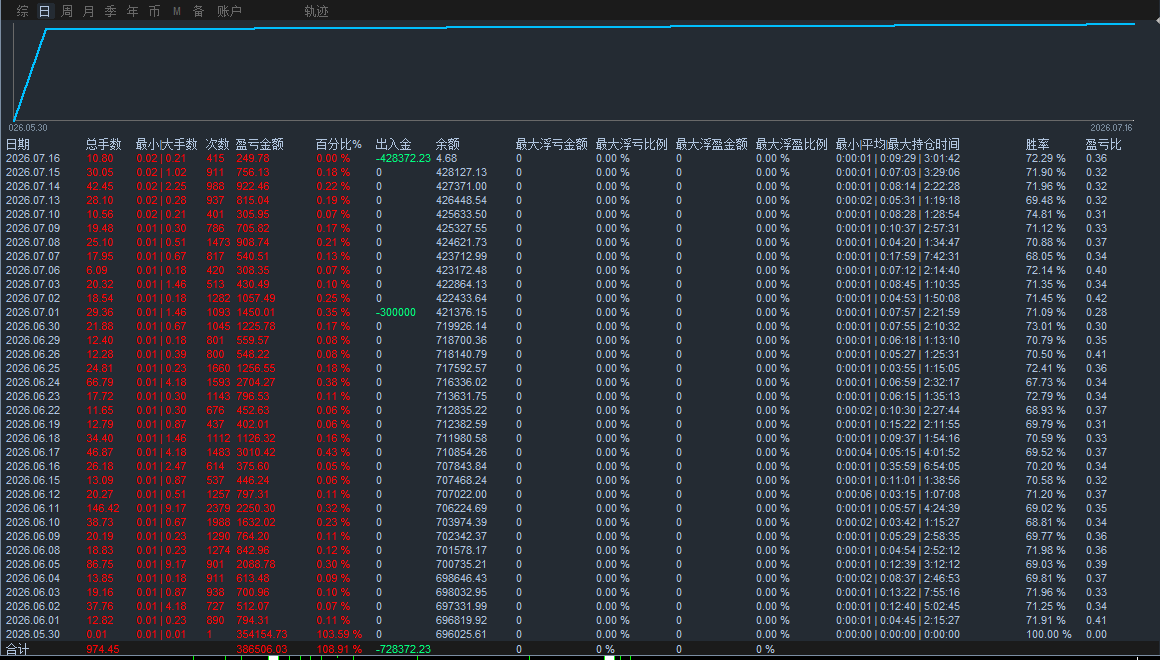Select the 2026.05.30 date cell
The image size is (1160, 660).
click(x=33, y=634)
